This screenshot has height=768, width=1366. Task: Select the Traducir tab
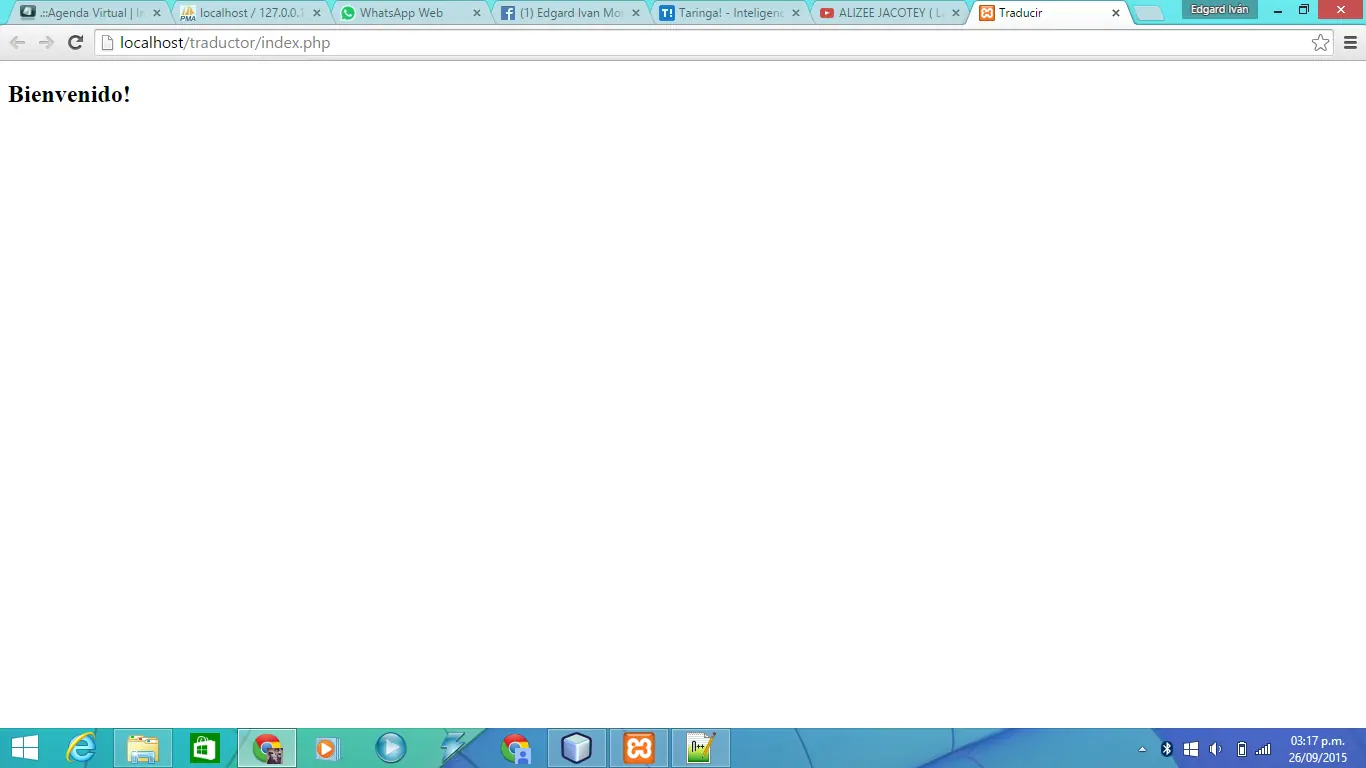[x=1049, y=13]
